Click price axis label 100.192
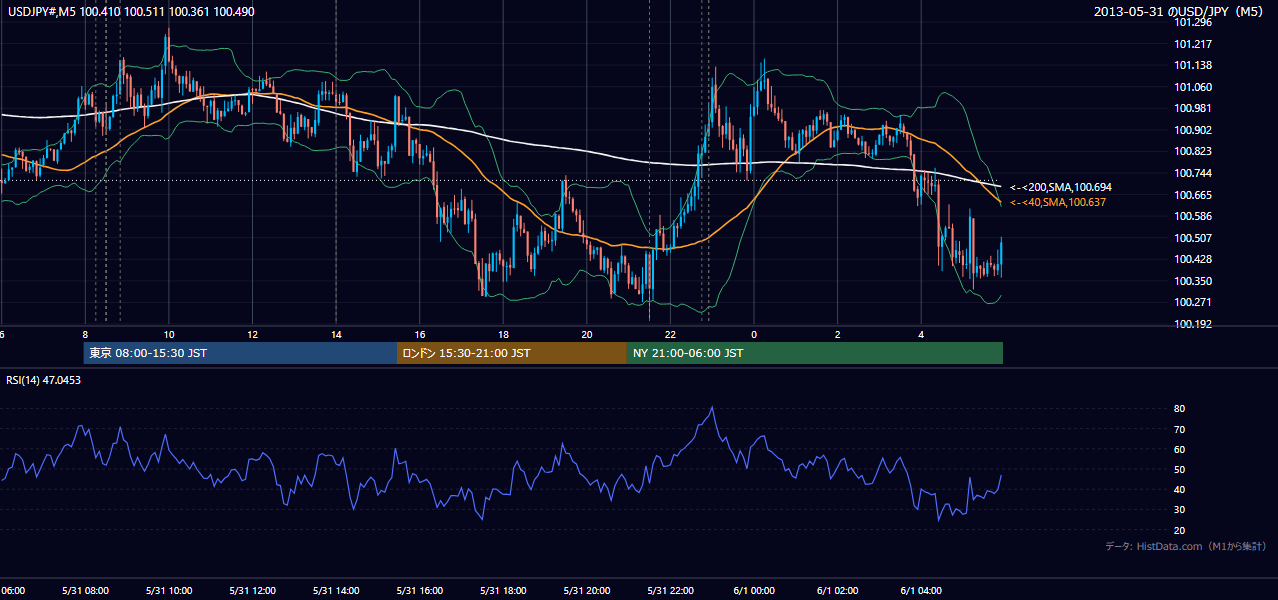The image size is (1278, 600). coord(1193,324)
